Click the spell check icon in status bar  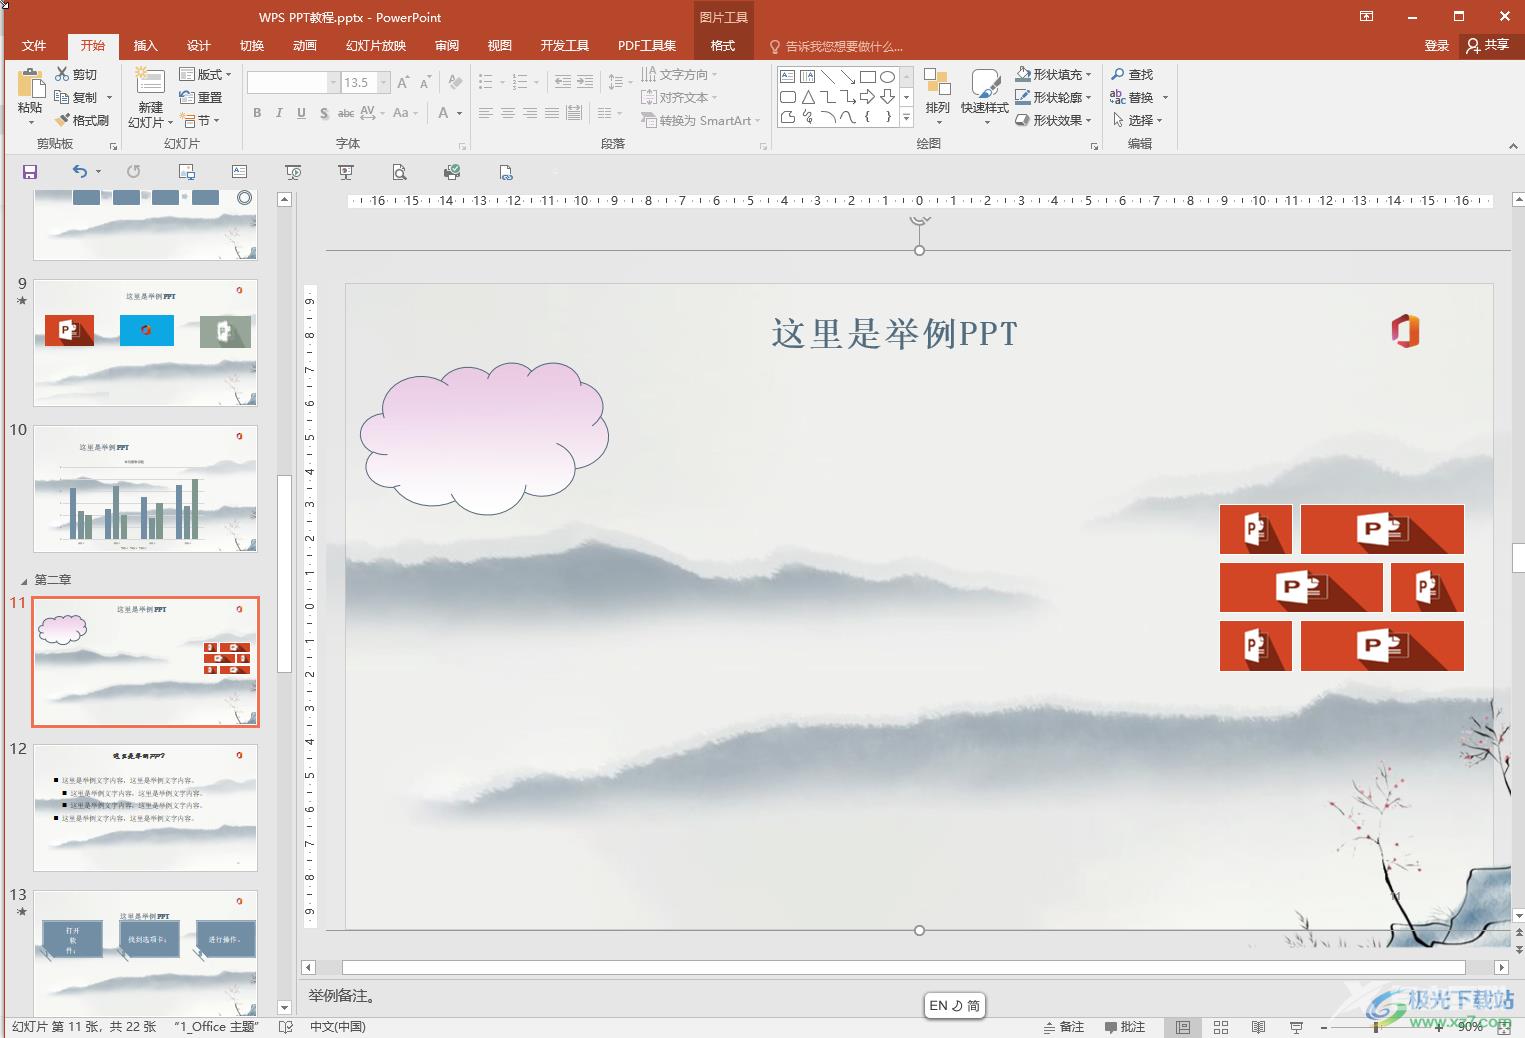[x=286, y=1027]
